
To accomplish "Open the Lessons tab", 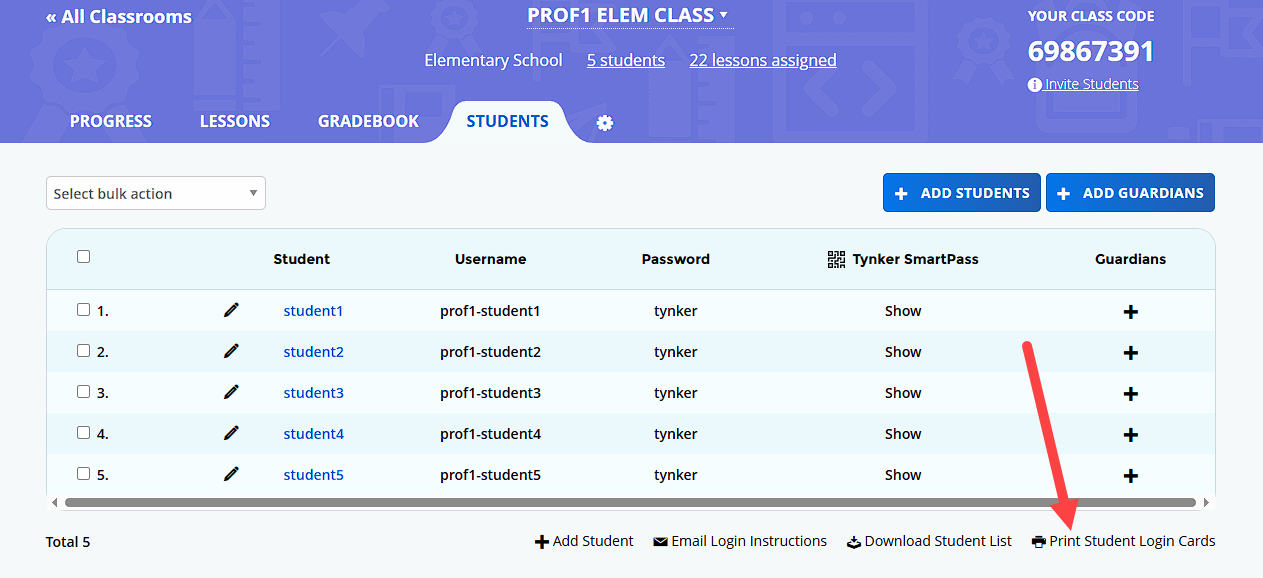I will [235, 121].
